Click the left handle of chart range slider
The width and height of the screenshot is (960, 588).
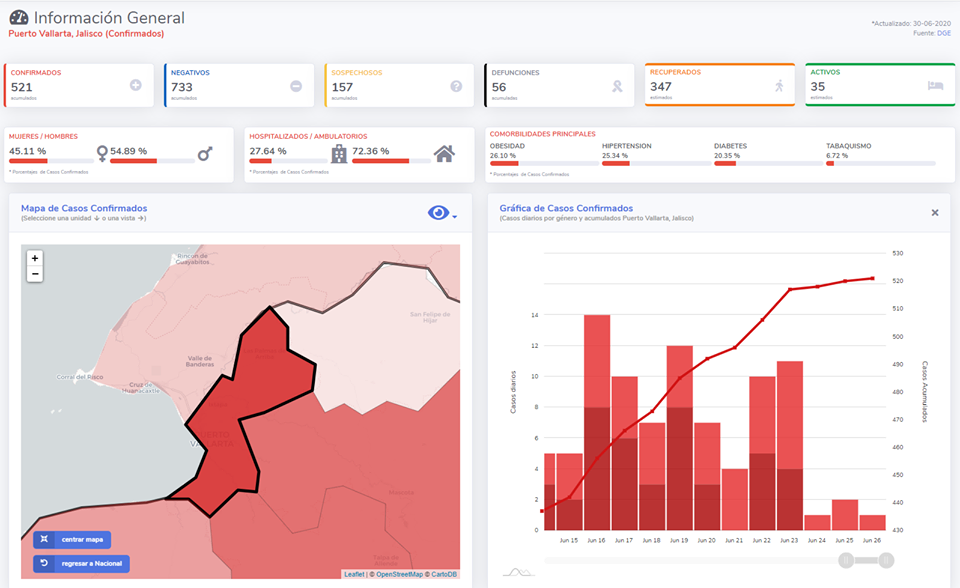[846, 560]
